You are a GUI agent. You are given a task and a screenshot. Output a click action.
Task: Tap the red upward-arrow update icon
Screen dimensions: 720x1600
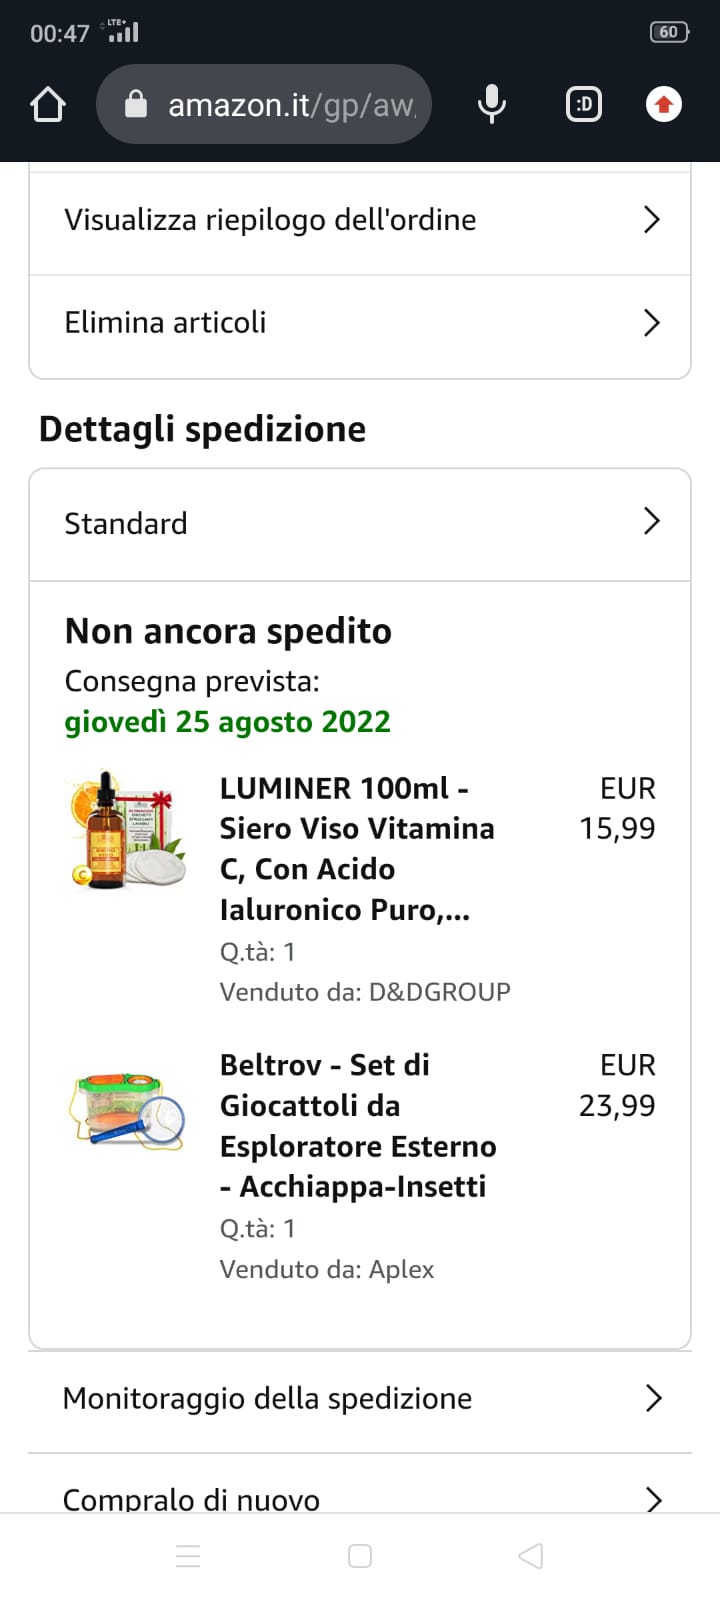coord(664,104)
